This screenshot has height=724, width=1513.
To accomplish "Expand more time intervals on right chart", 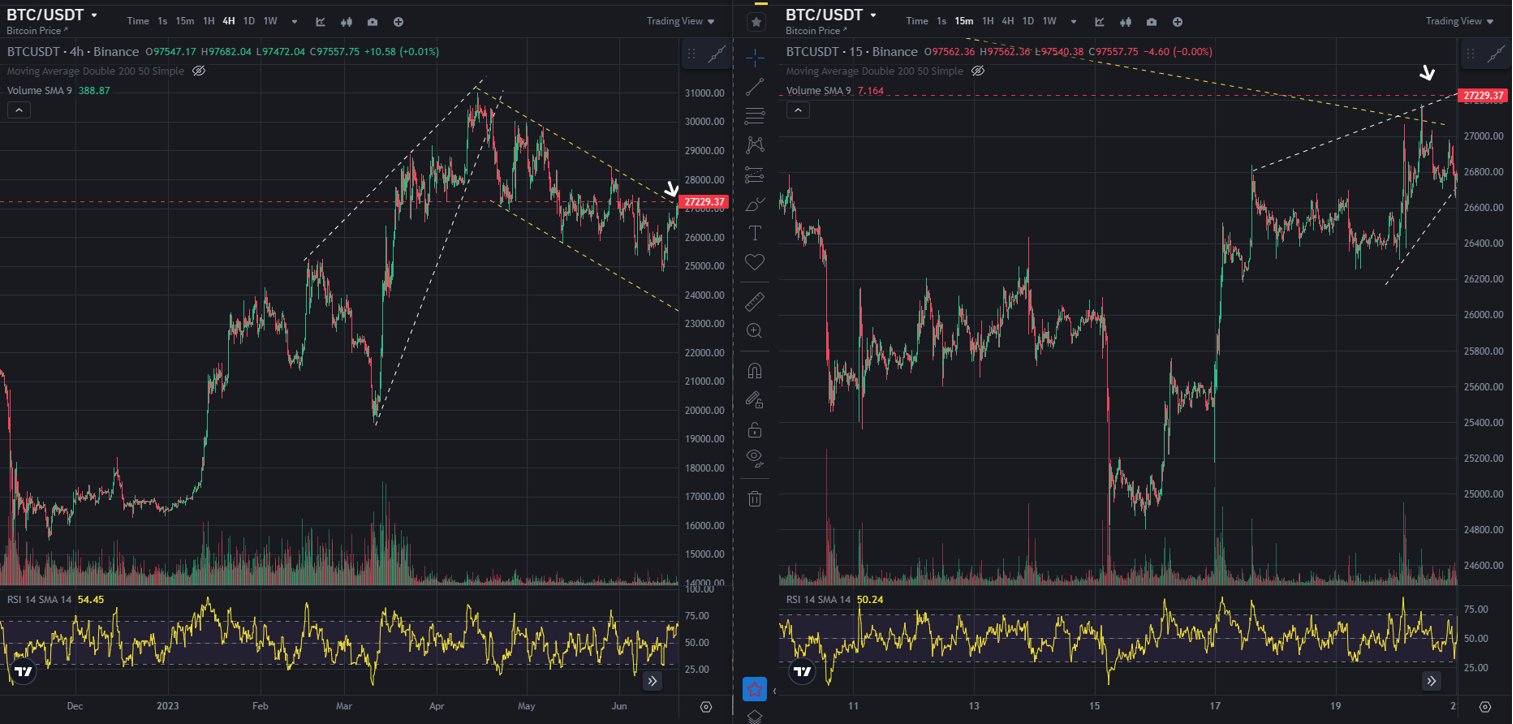I will pyautogui.click(x=1074, y=22).
